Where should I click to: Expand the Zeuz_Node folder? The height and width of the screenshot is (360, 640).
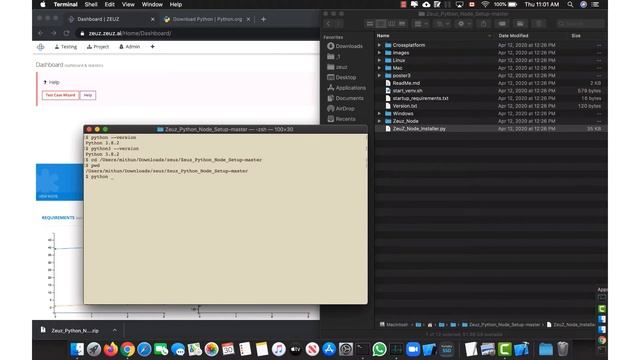(379, 121)
